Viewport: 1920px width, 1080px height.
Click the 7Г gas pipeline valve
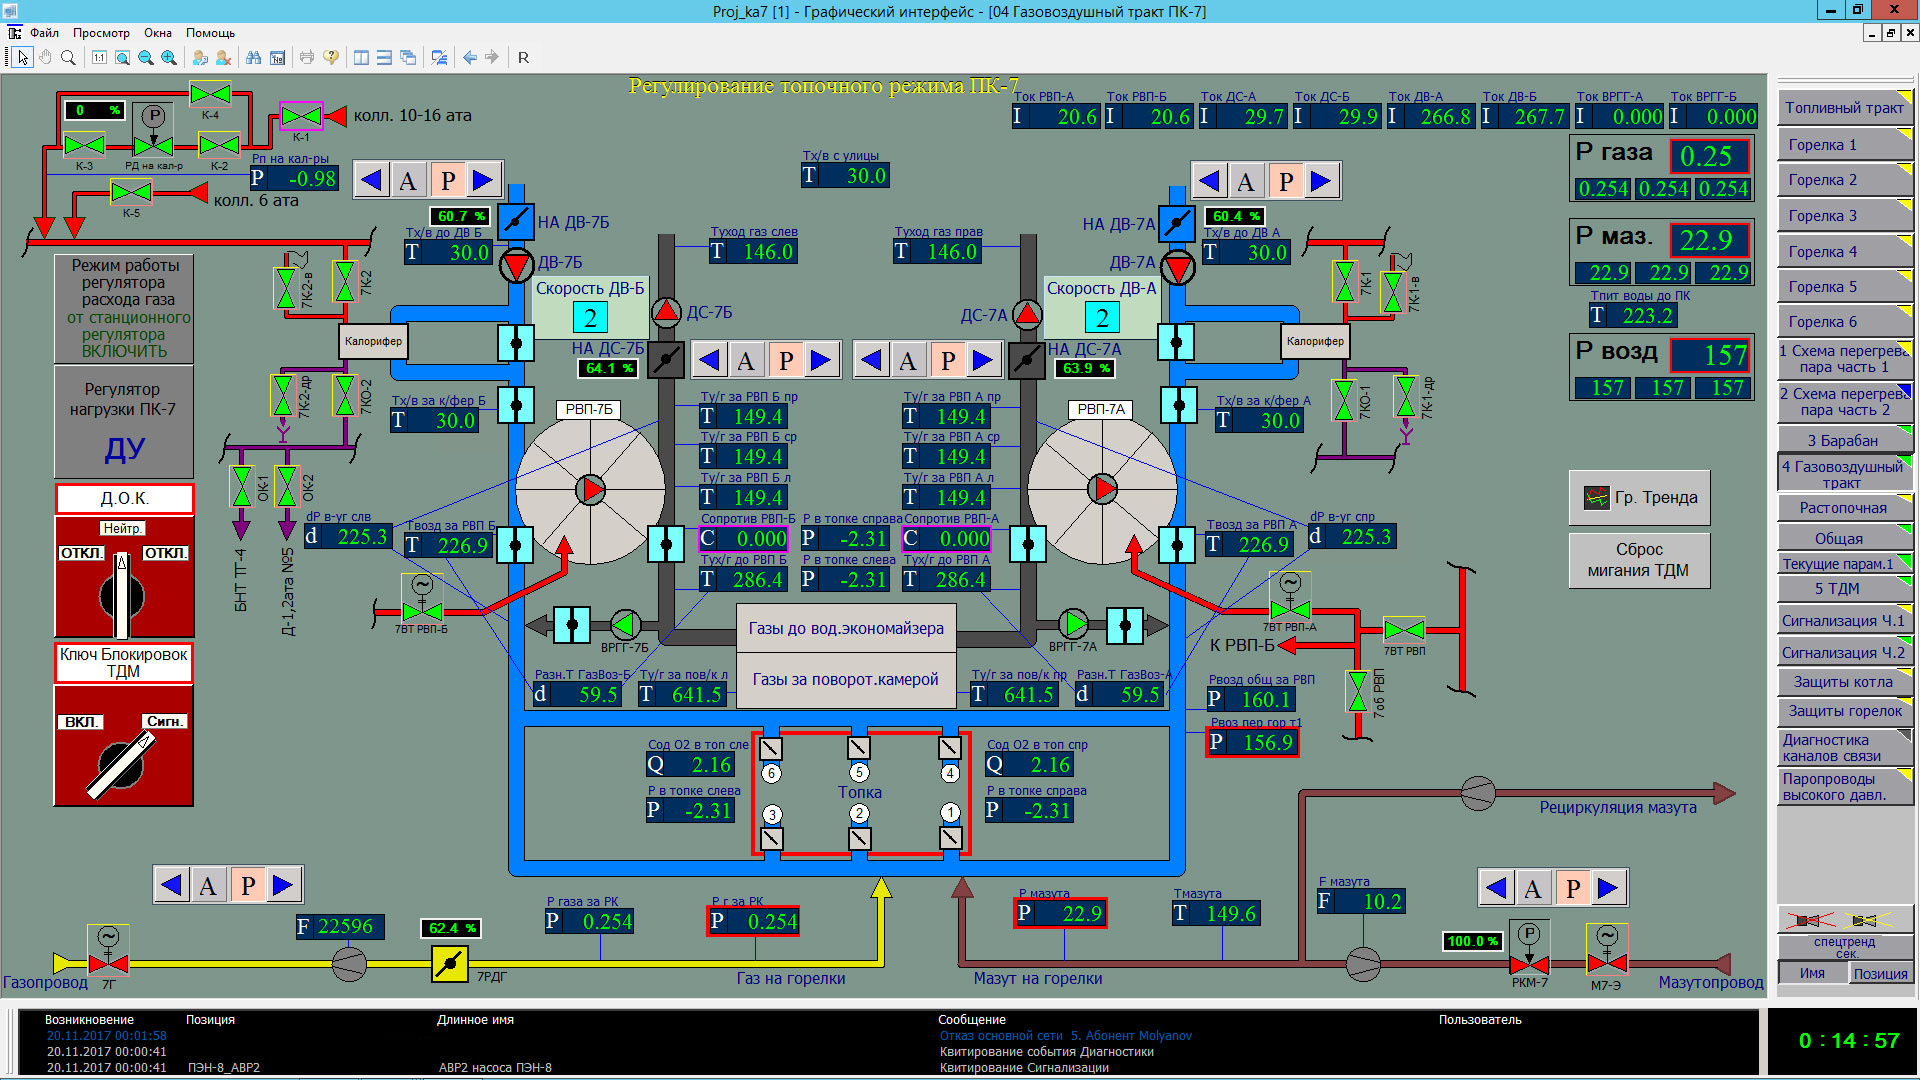tap(108, 963)
